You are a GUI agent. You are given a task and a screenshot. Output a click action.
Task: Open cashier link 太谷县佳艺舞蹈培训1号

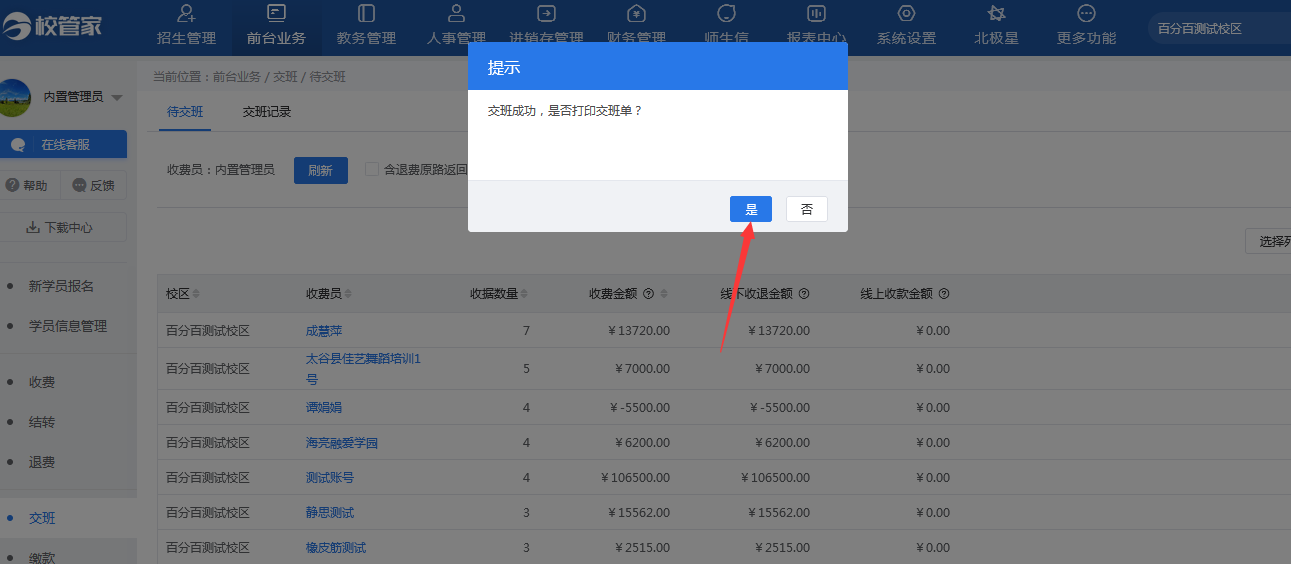click(x=363, y=368)
